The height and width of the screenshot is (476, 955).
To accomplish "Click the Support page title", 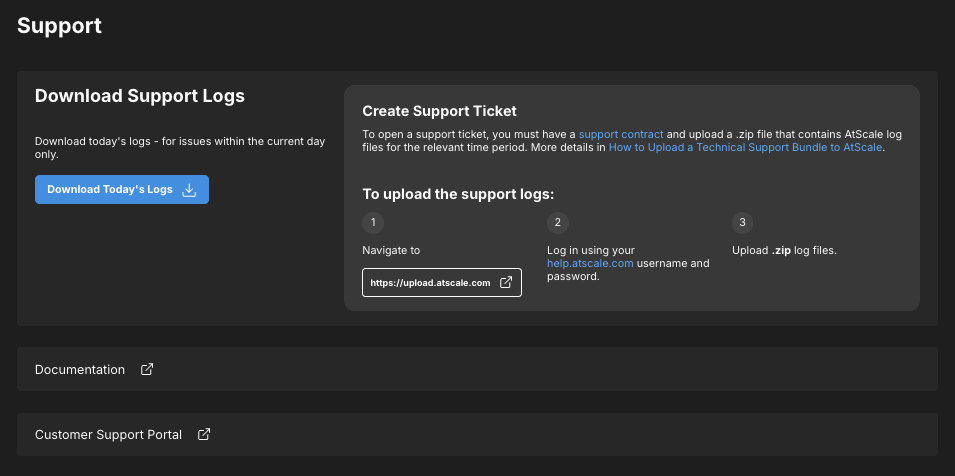I will click(59, 25).
